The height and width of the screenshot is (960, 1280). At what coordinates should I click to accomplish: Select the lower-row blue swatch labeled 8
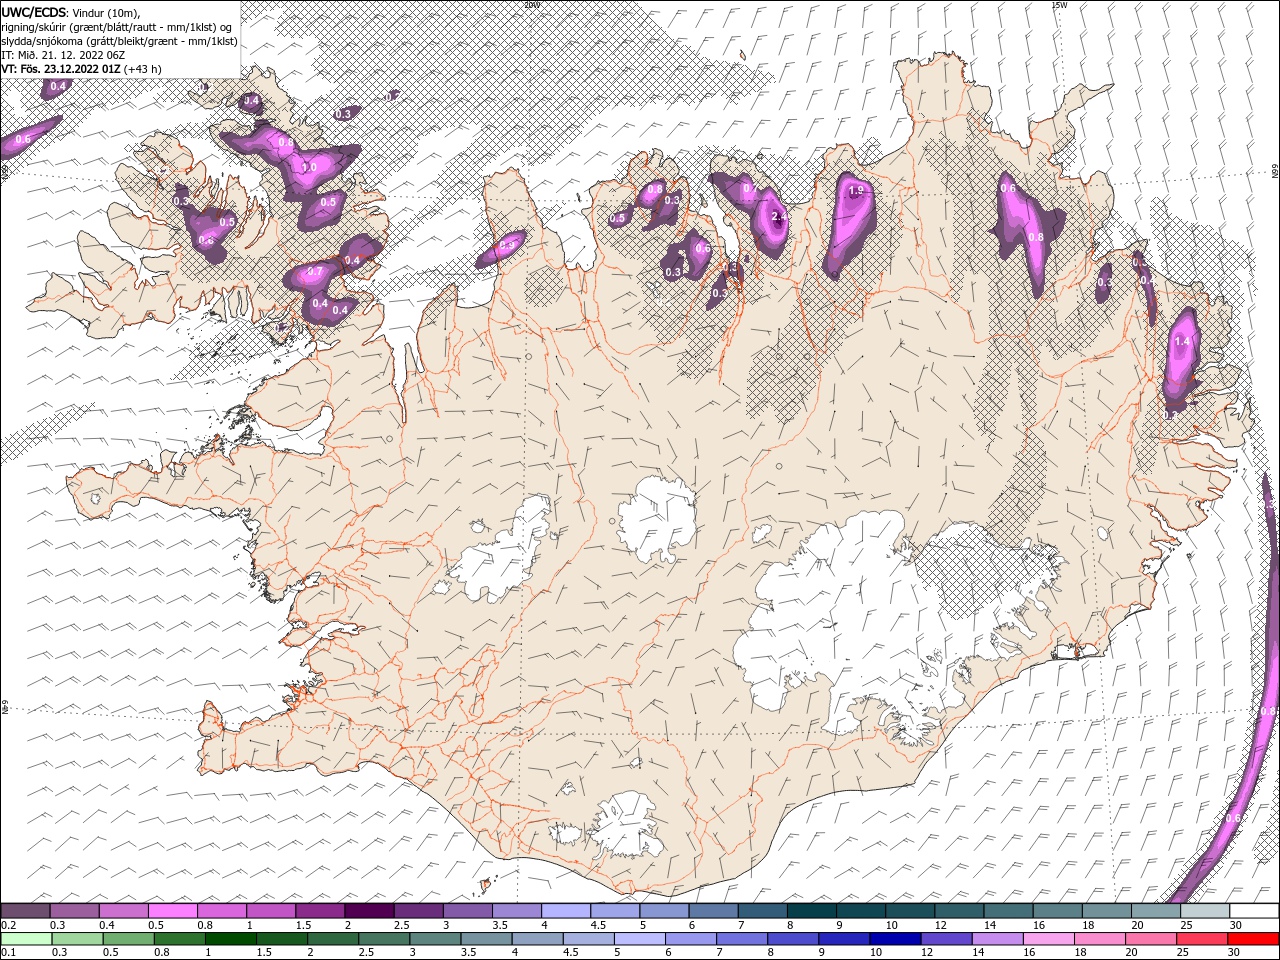click(x=792, y=938)
